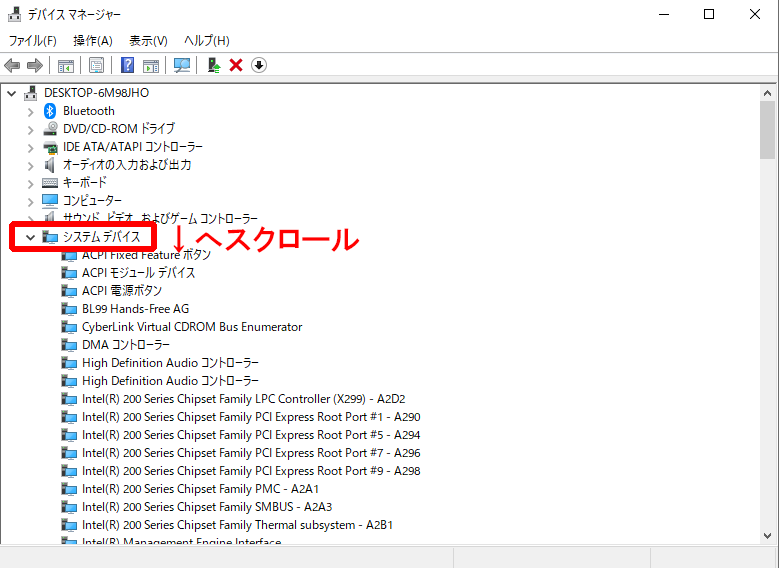Expand the Bluetooth category
The width and height of the screenshot is (779, 568).
[x=30, y=112]
